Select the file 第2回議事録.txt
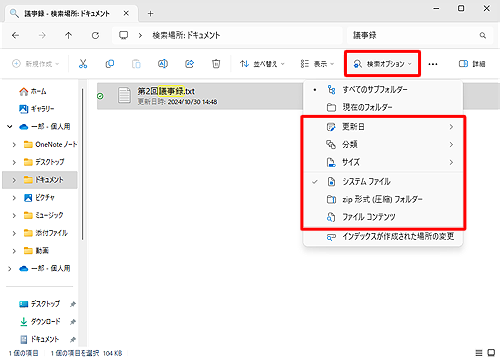500x360 pixels. (x=200, y=96)
